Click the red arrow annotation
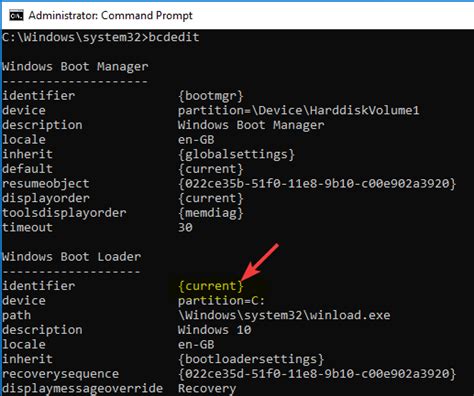The width and height of the screenshot is (474, 396). [x=260, y=262]
